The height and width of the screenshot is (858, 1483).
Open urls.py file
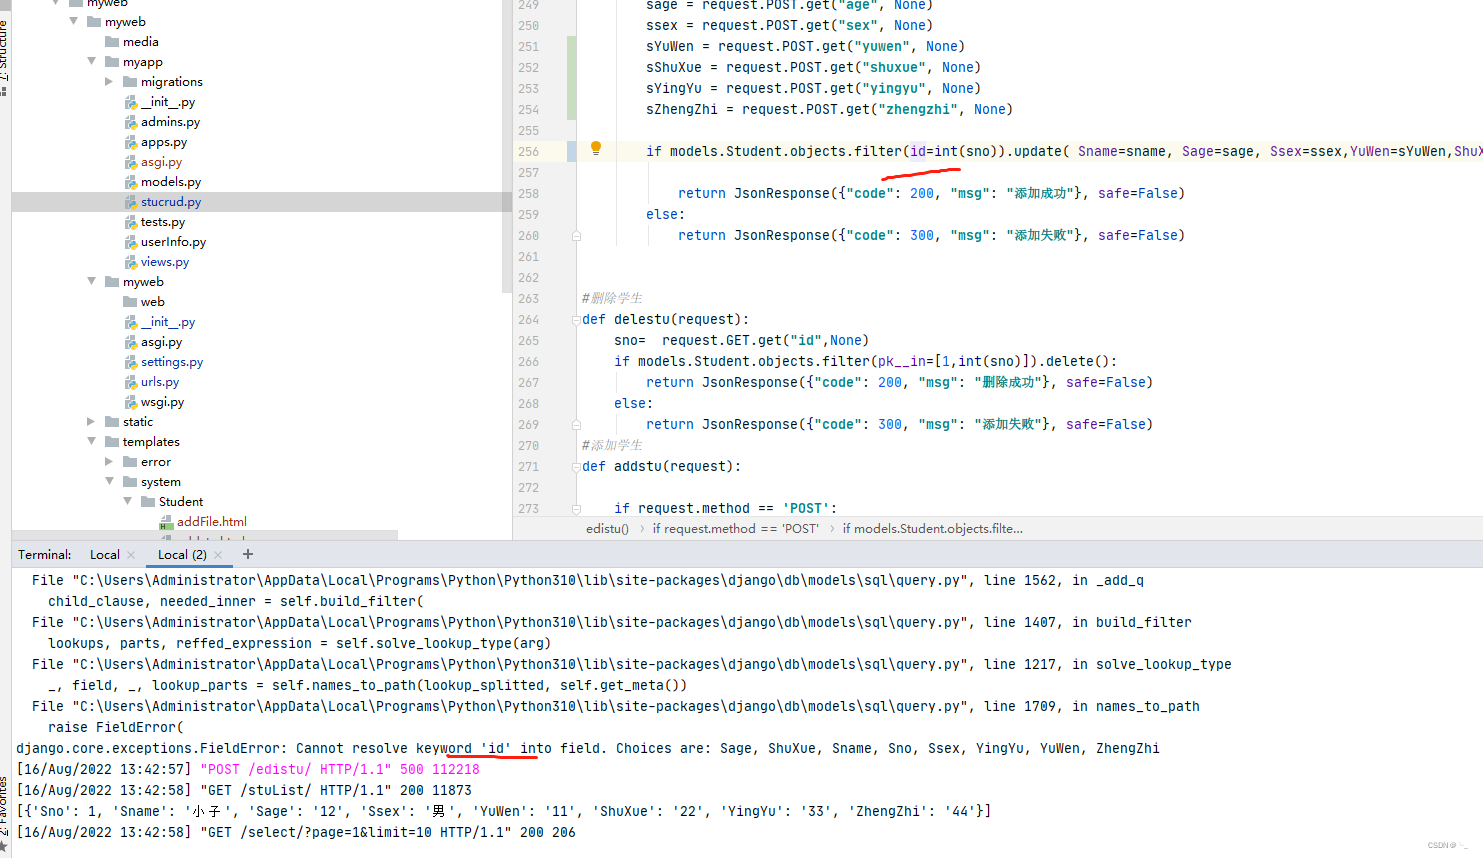[160, 381]
